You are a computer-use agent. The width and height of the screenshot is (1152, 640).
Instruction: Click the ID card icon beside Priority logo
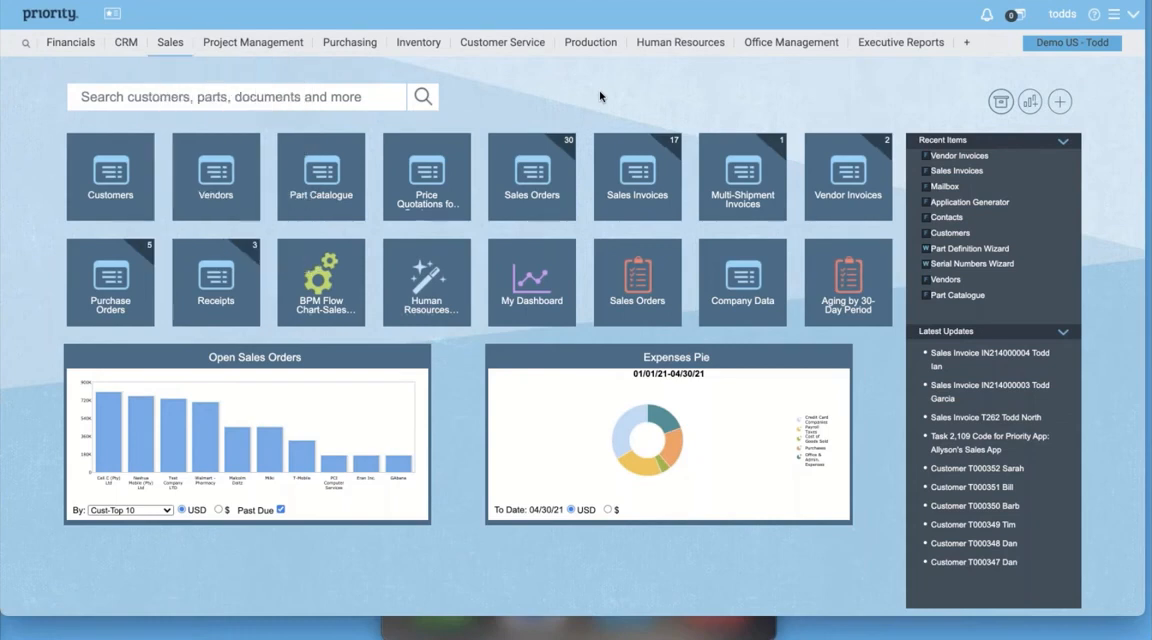click(112, 13)
